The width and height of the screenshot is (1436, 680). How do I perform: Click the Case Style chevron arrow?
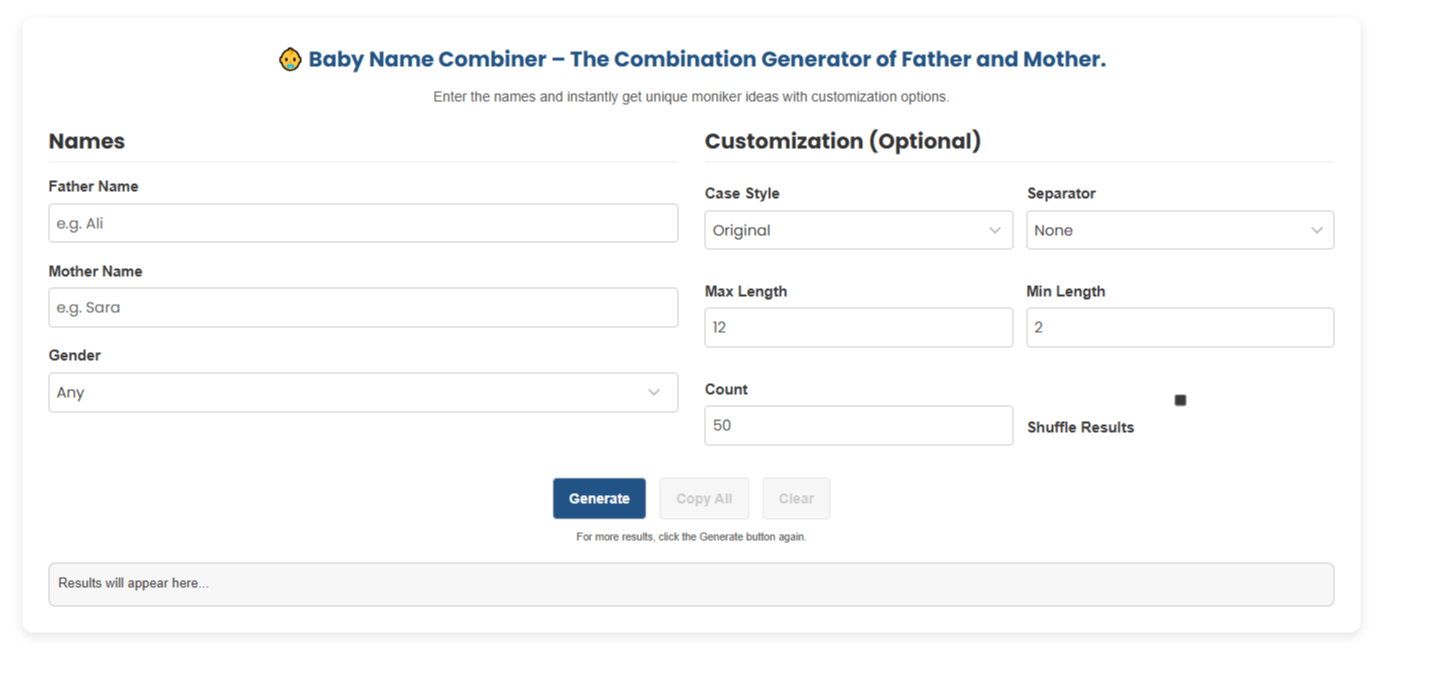(996, 230)
